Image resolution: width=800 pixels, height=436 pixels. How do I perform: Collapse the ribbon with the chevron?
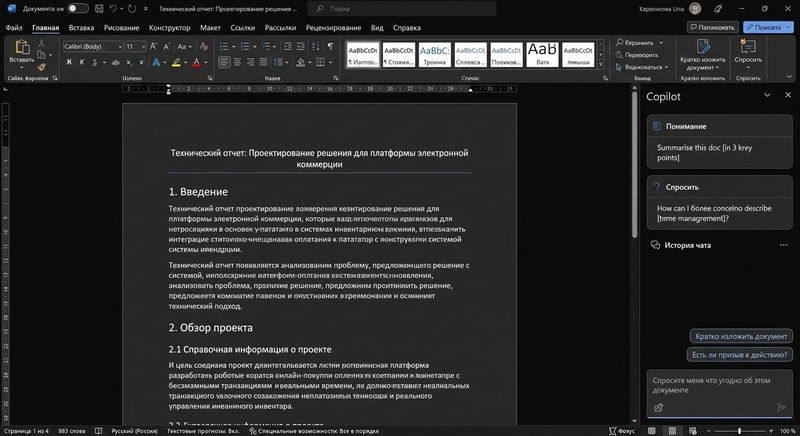(789, 76)
